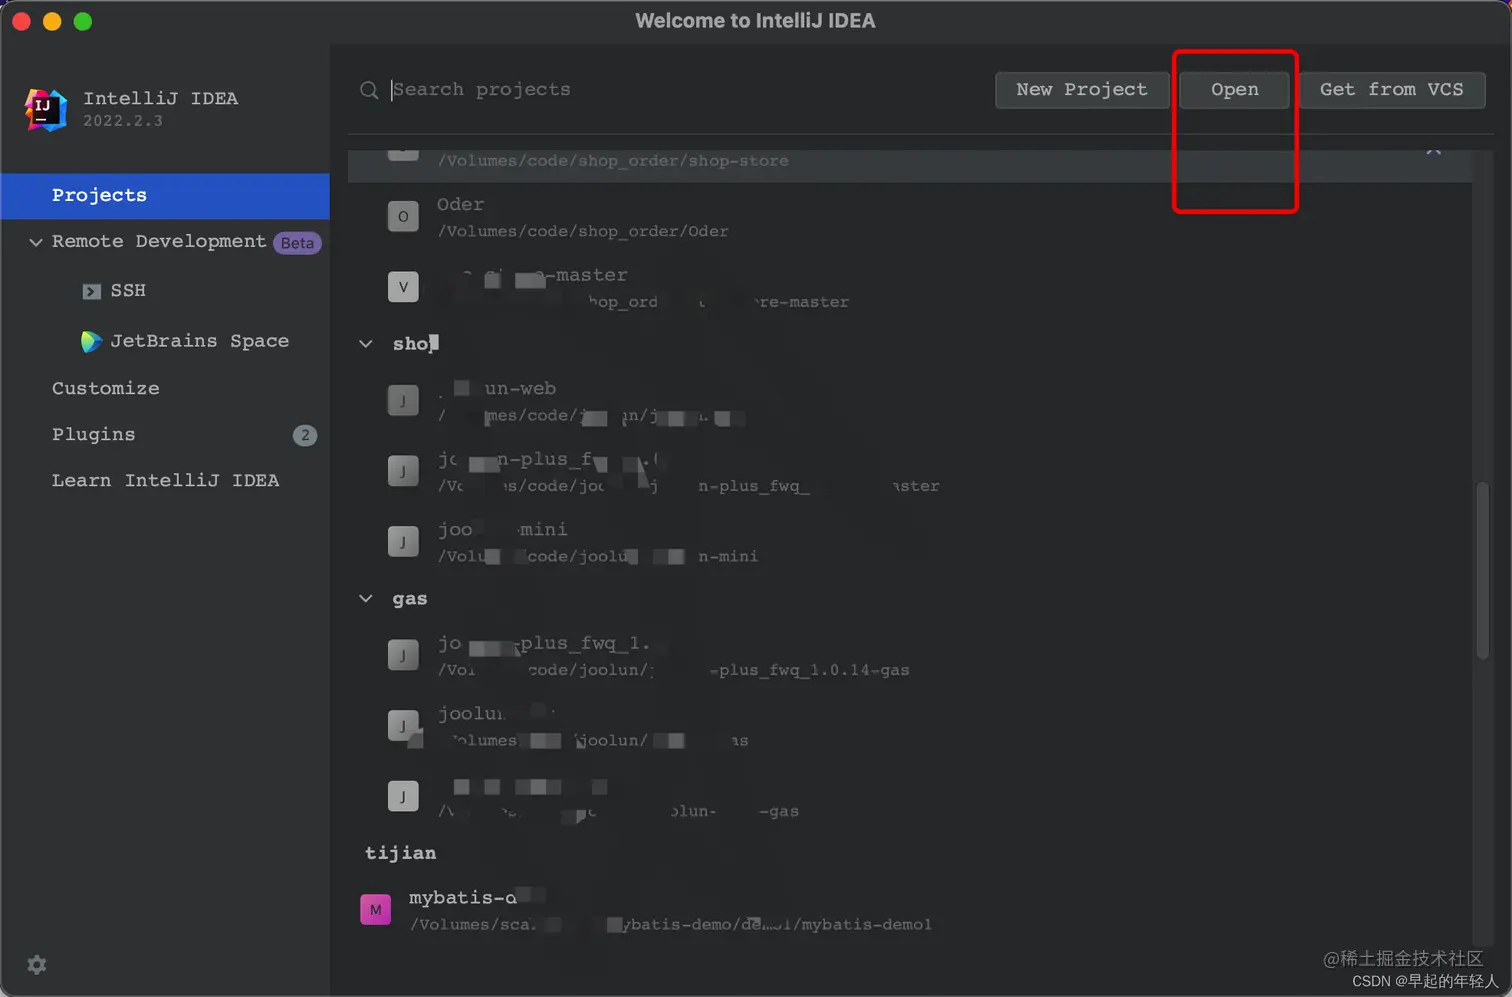The image size is (1512, 997).
Task: Open Learn IntelliJ IDEA section
Action: pyautogui.click(x=165, y=481)
